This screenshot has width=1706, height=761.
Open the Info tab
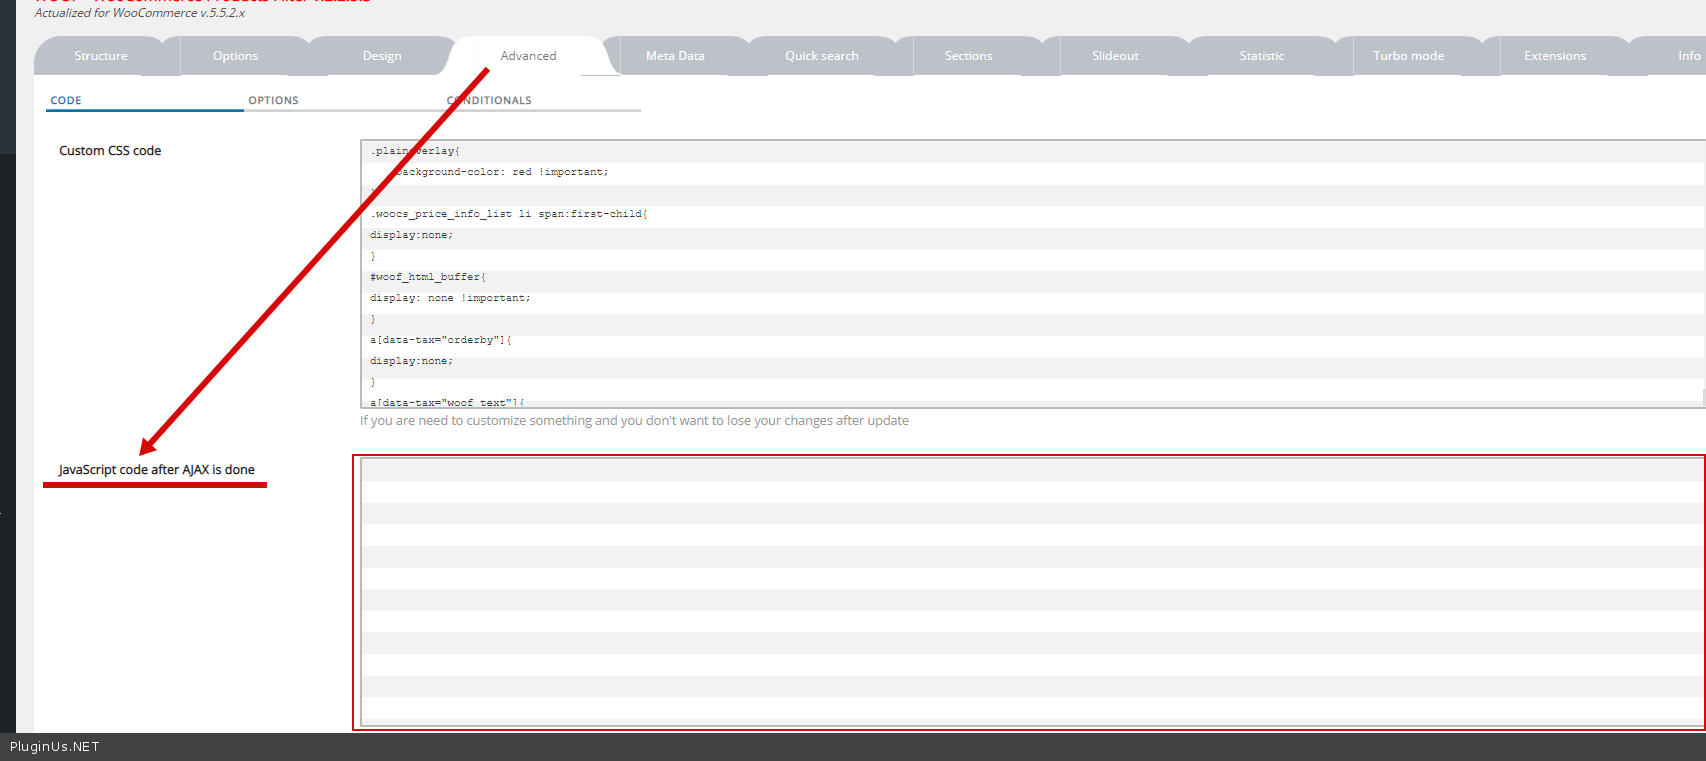click(1688, 56)
